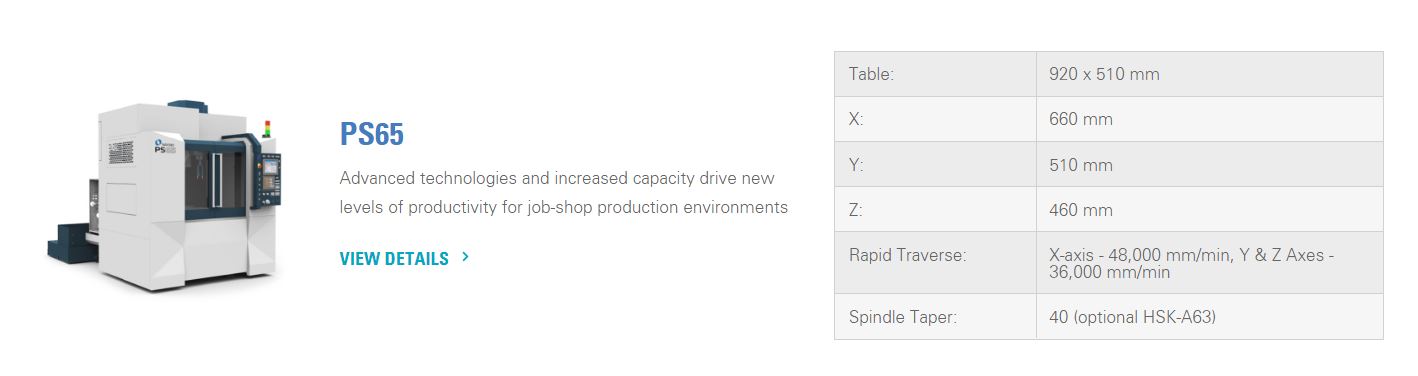Click the PS65 product title
The image size is (1418, 376).
[372, 134]
